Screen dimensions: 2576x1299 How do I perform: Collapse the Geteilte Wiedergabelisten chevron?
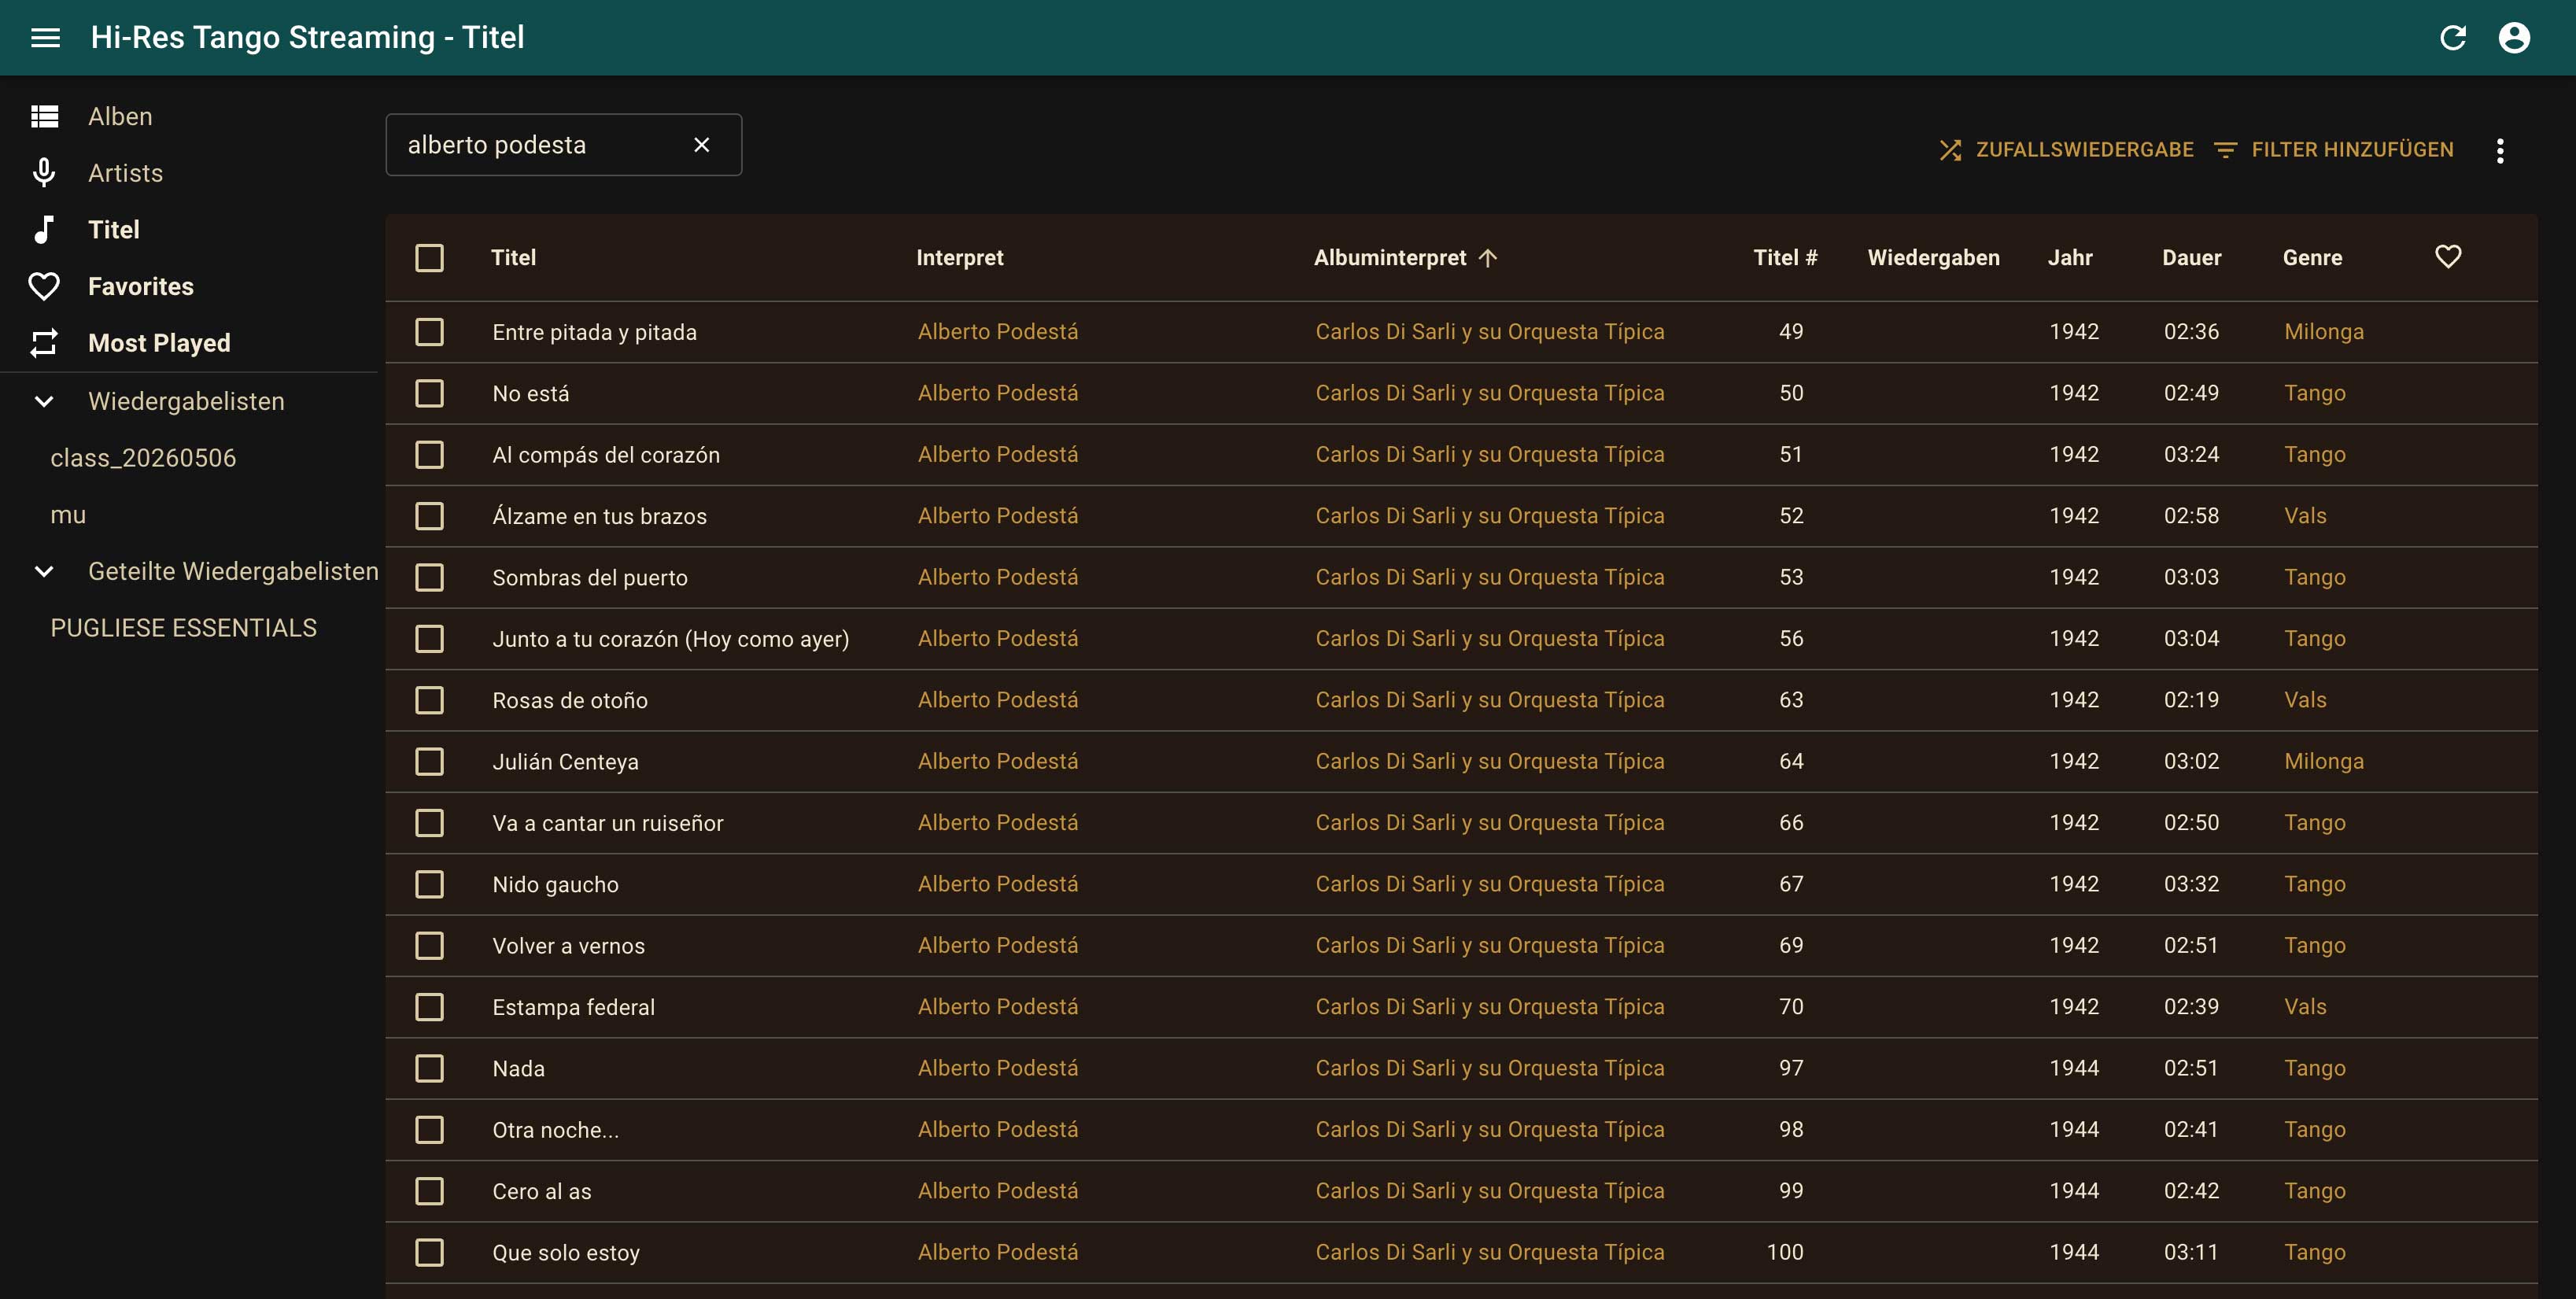(44, 572)
